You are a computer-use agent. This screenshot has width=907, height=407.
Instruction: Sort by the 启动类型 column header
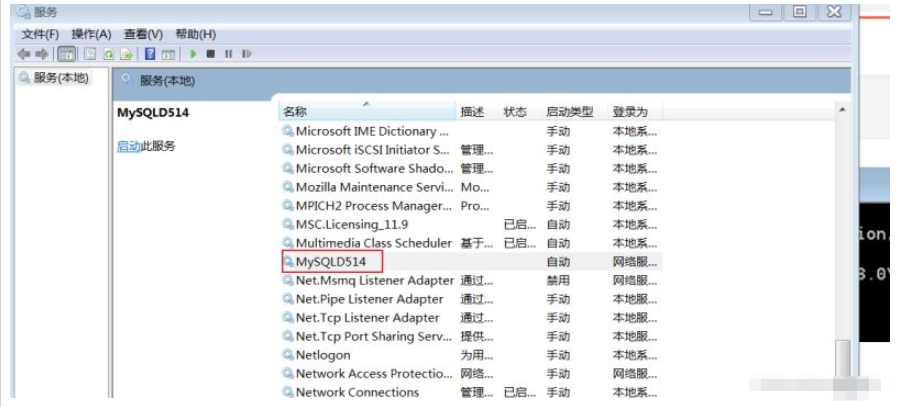click(x=575, y=112)
